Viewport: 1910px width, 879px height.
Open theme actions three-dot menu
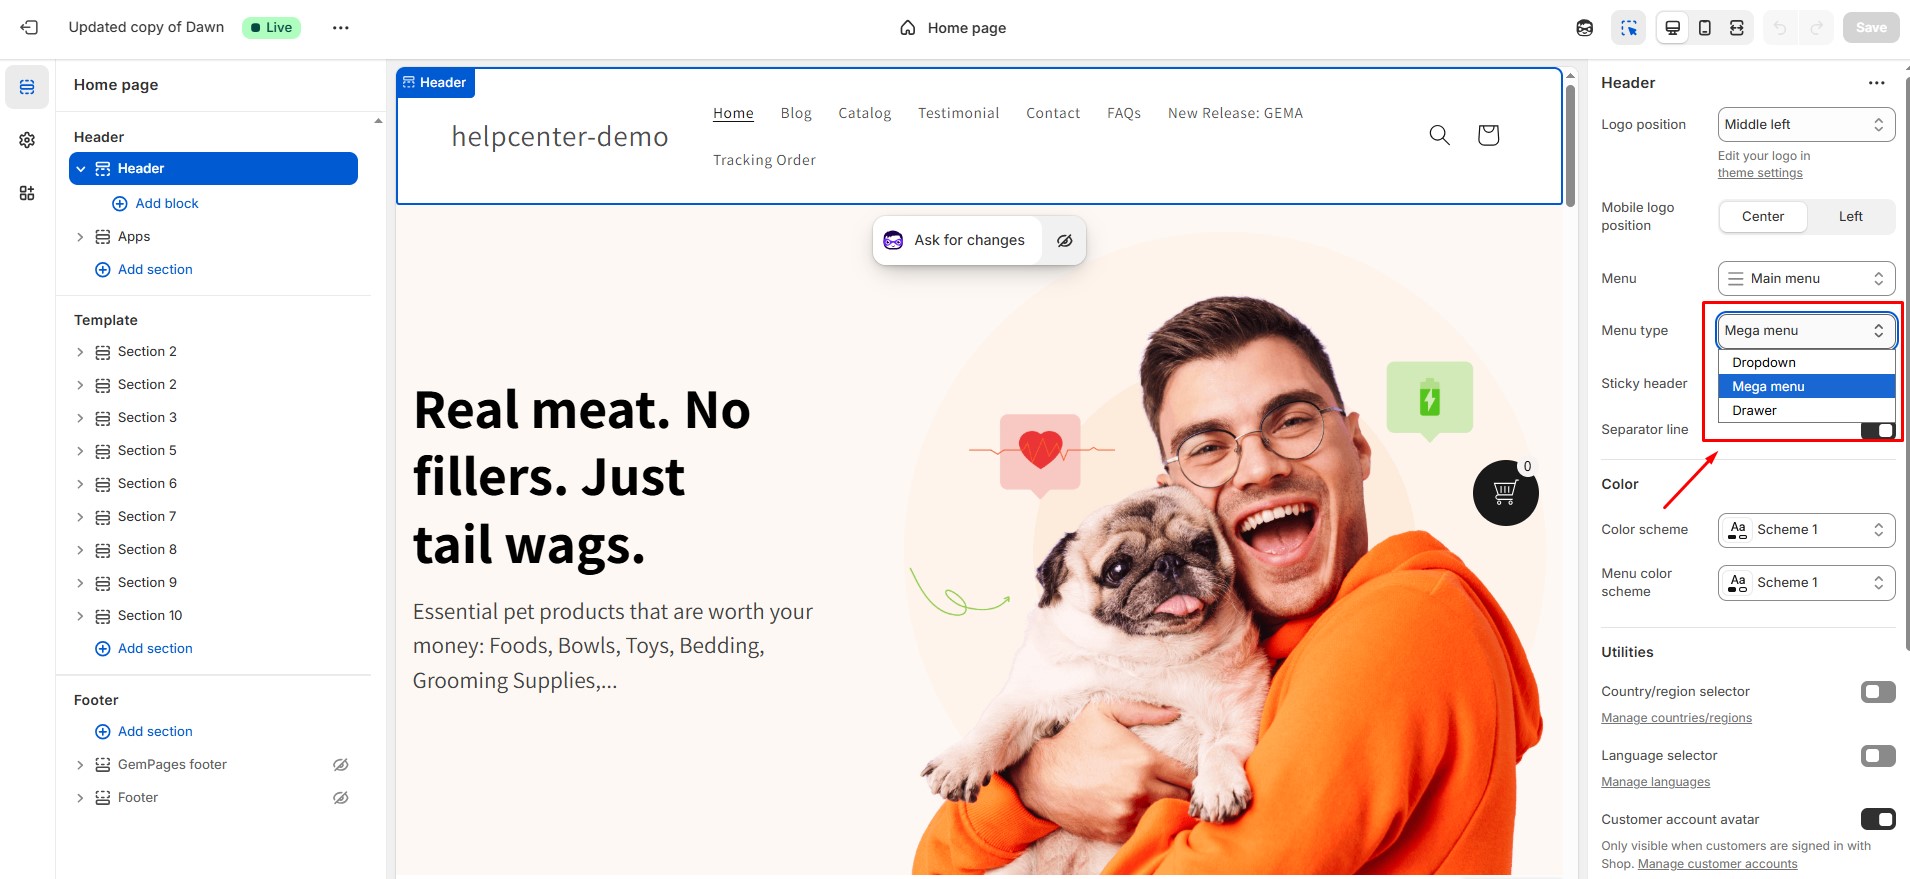coord(341,28)
